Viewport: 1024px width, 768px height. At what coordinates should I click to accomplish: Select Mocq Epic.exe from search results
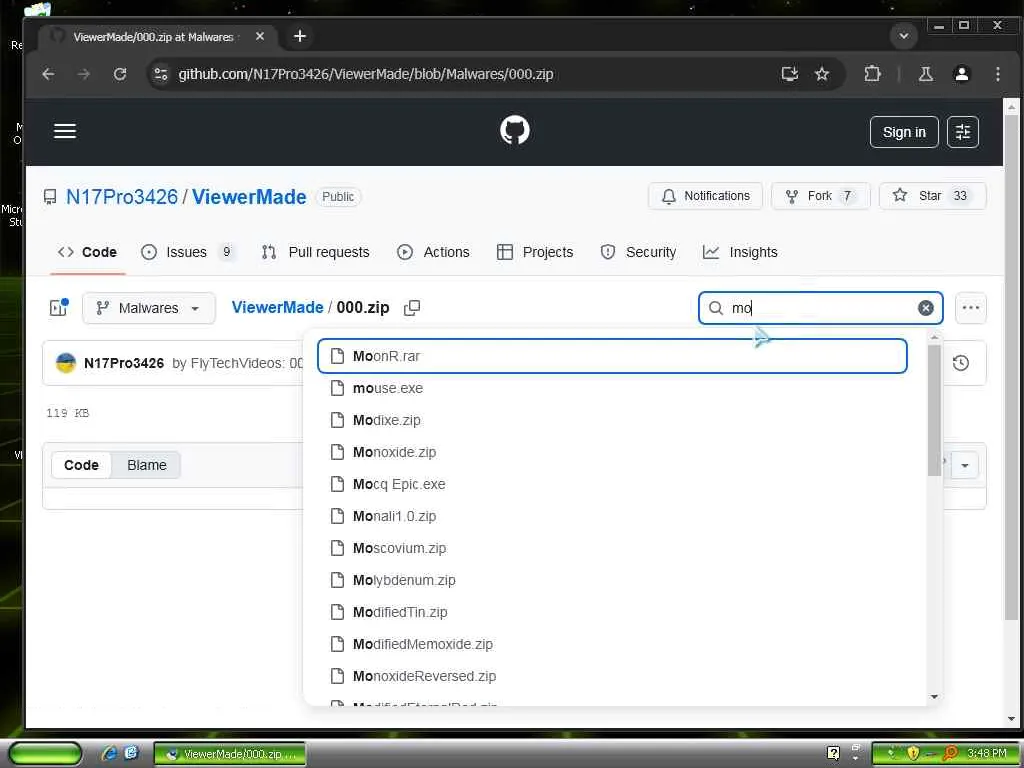point(612,484)
